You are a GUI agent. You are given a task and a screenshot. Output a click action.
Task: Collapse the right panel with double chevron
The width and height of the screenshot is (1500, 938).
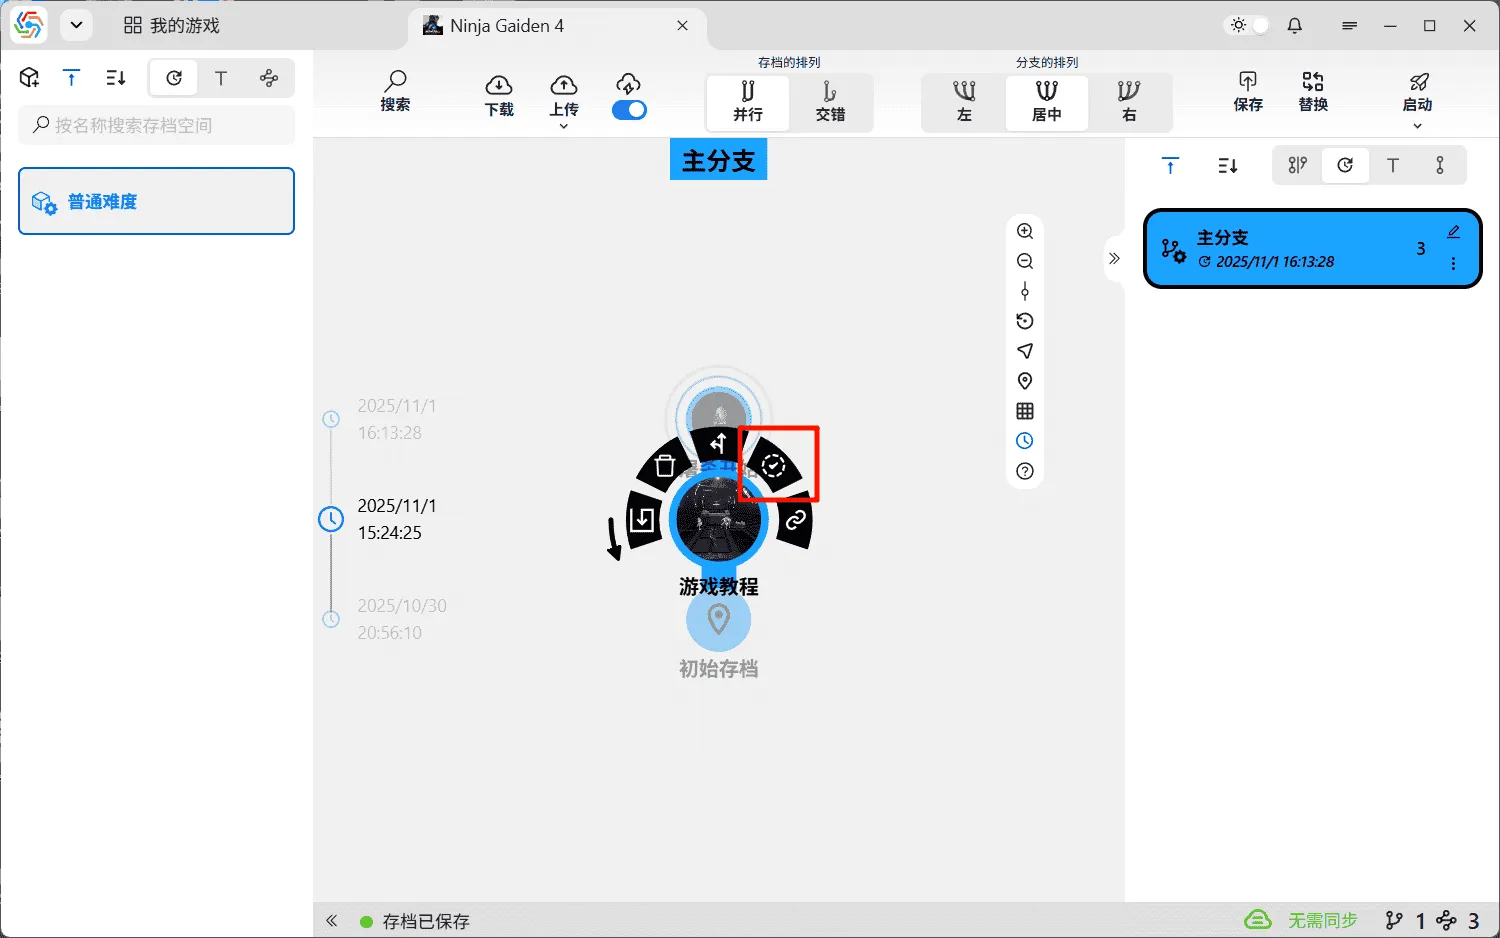point(1114,258)
